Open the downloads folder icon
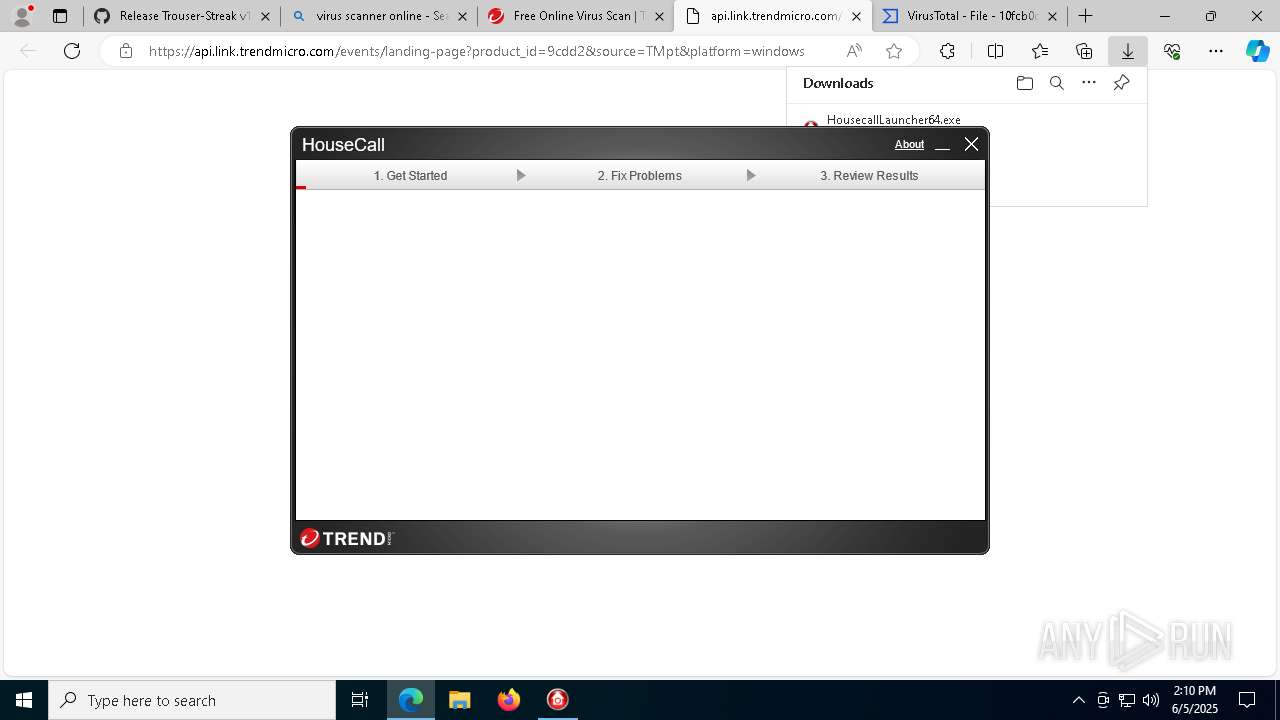Image resolution: width=1280 pixels, height=720 pixels. pos(1024,83)
